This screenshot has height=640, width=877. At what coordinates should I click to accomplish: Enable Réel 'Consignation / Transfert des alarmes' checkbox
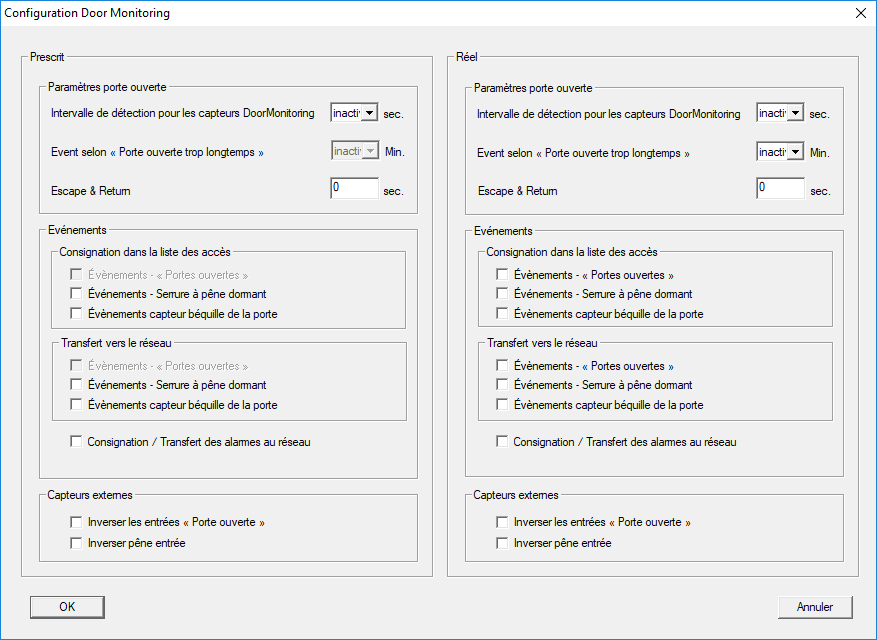[502, 442]
